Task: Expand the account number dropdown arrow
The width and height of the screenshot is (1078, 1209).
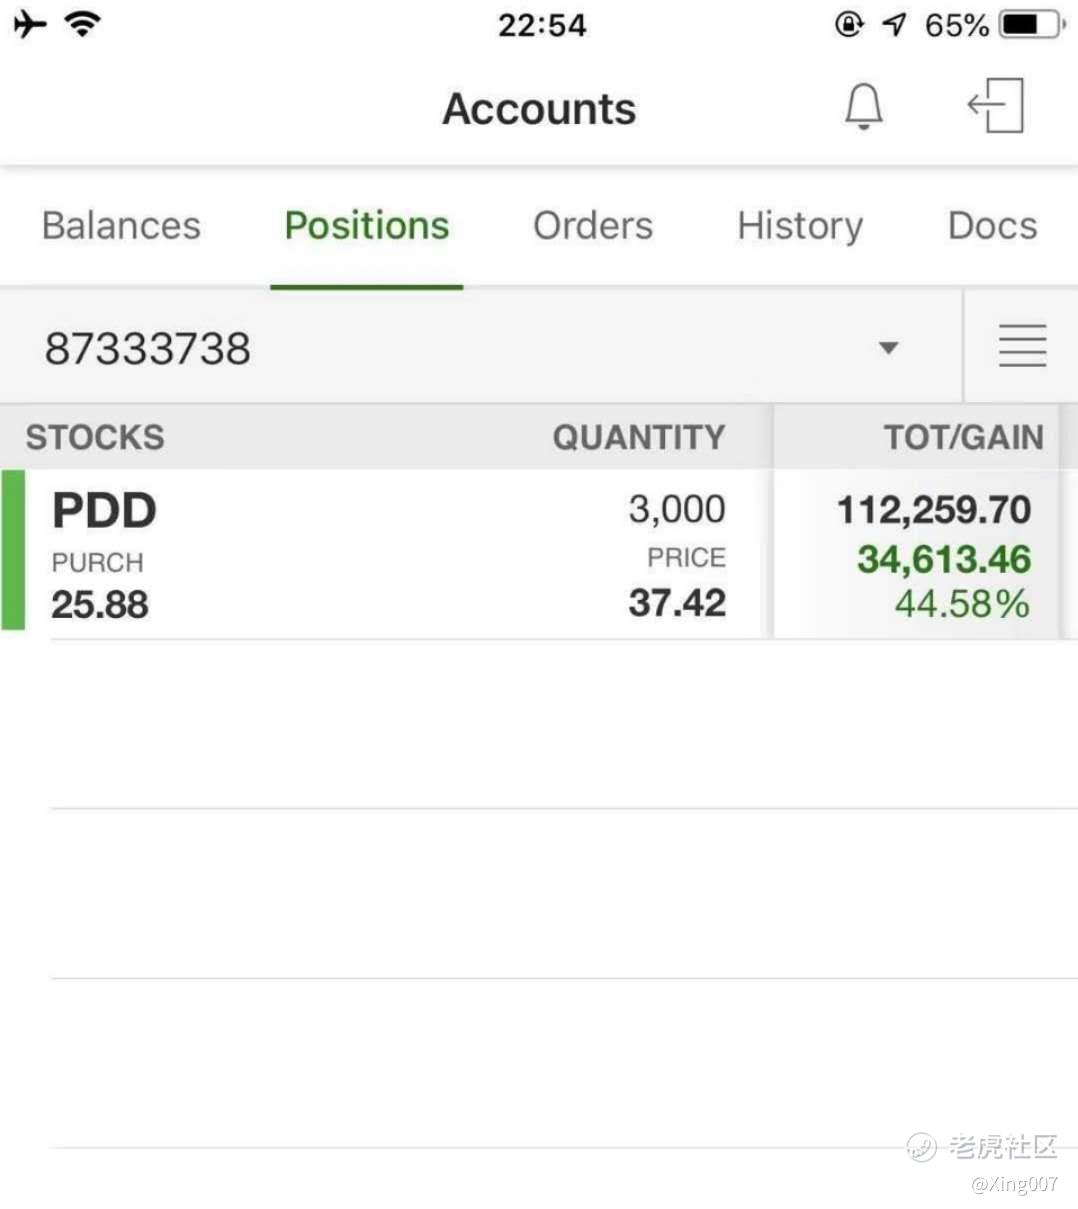Action: 888,348
